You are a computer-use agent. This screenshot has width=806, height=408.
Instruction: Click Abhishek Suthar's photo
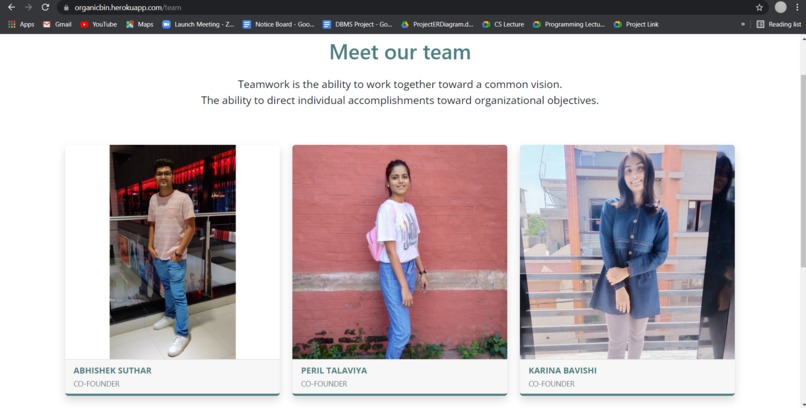point(173,252)
